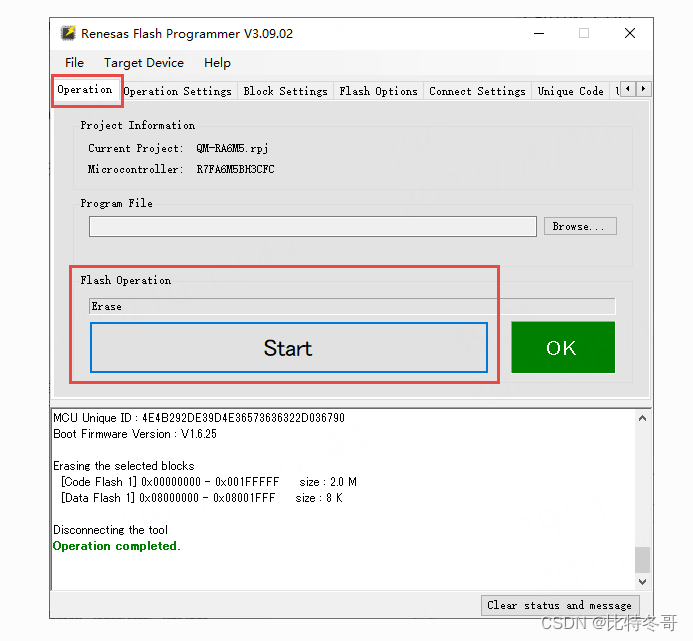Click the Operation completed message
This screenshot has width=693, height=641.
click(117, 546)
